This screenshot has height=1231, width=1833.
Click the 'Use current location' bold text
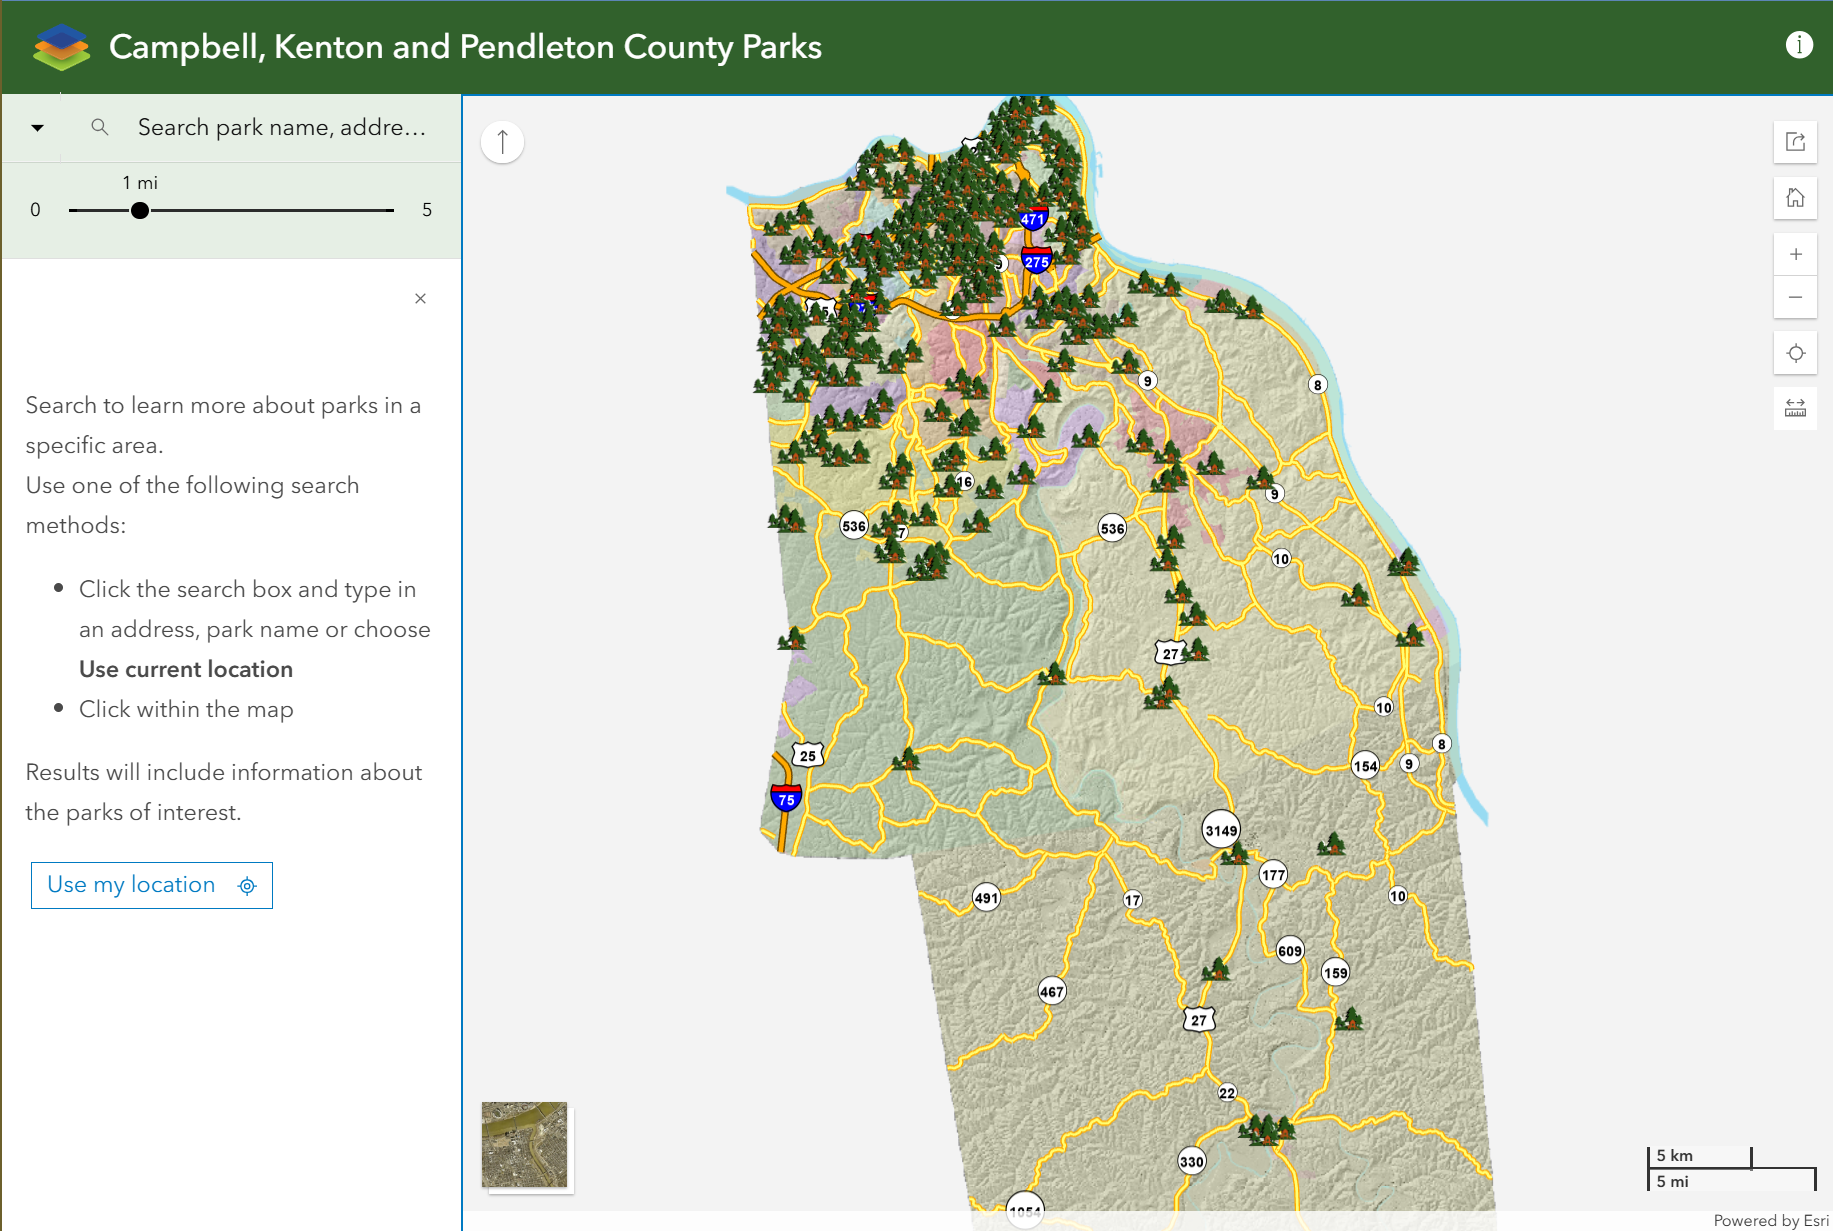186,669
